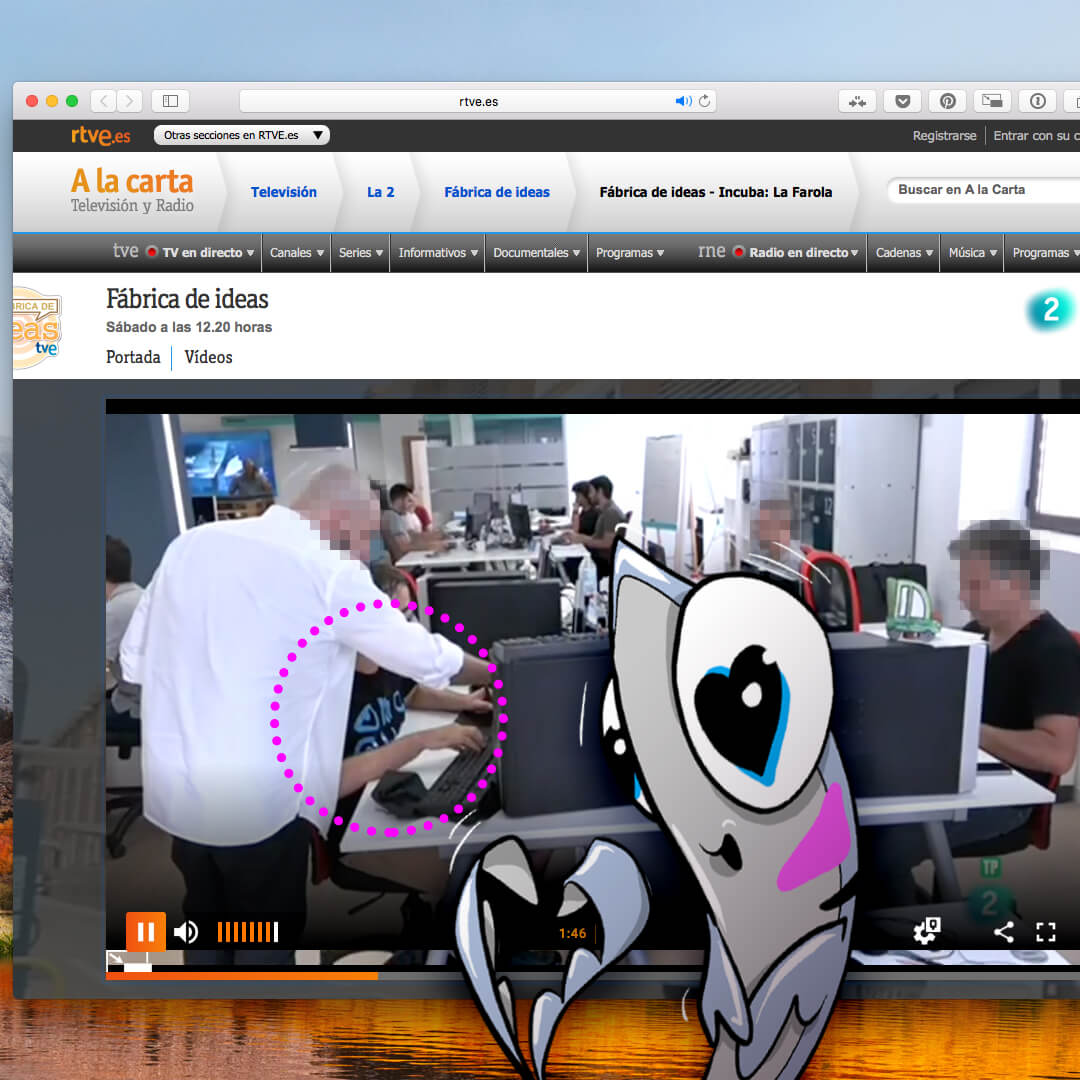The image size is (1080, 1080).
Task: Mute the video player volume
Action: [186, 932]
